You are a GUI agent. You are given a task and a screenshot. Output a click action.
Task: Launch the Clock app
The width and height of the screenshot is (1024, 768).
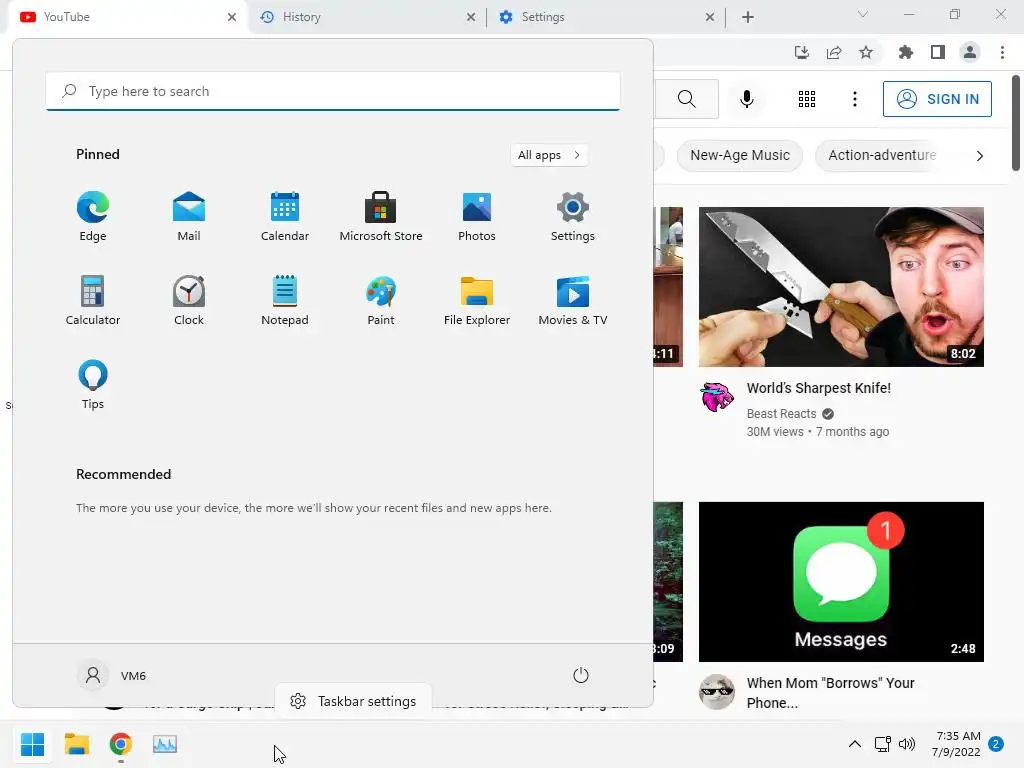click(189, 300)
